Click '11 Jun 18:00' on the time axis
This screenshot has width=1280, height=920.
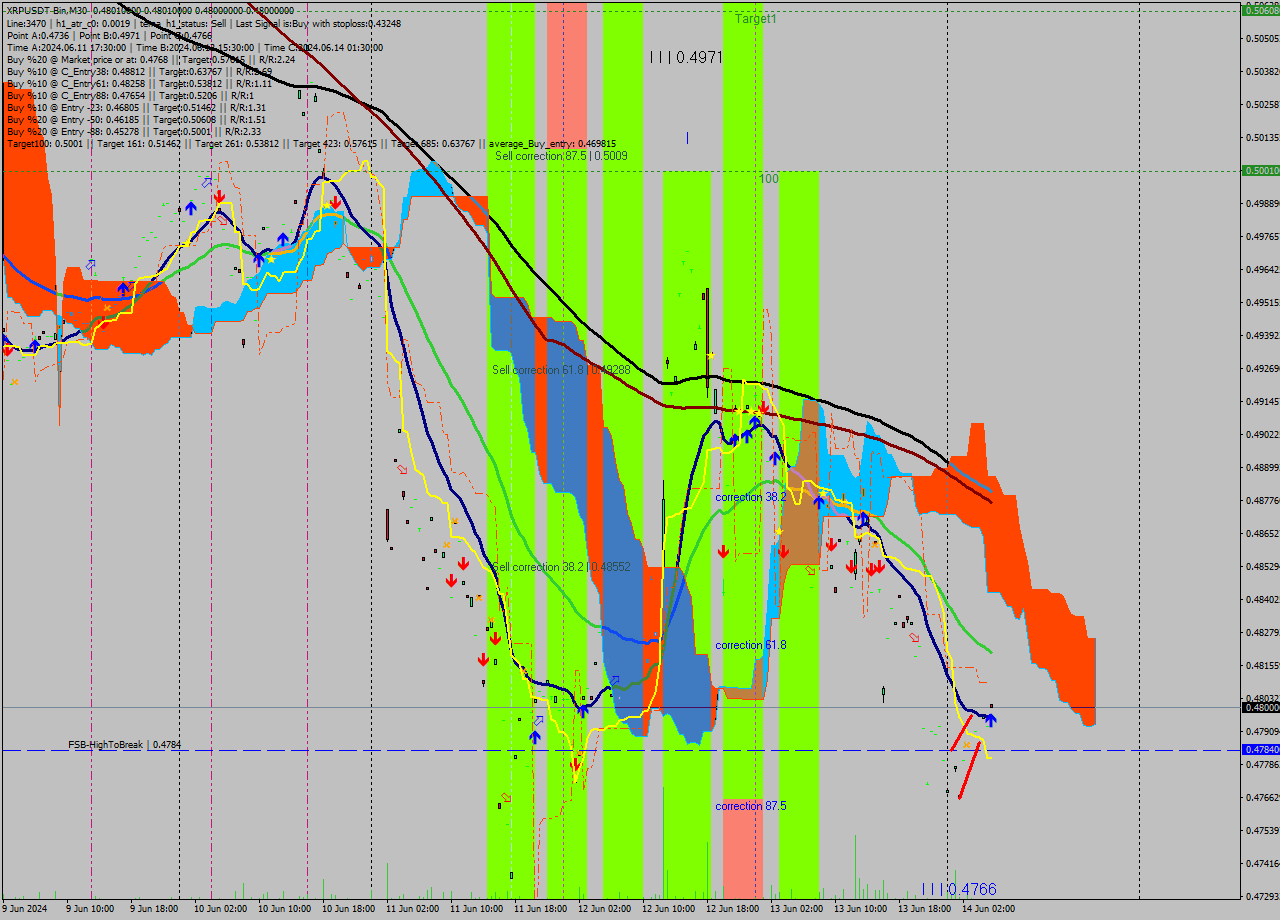tap(539, 909)
